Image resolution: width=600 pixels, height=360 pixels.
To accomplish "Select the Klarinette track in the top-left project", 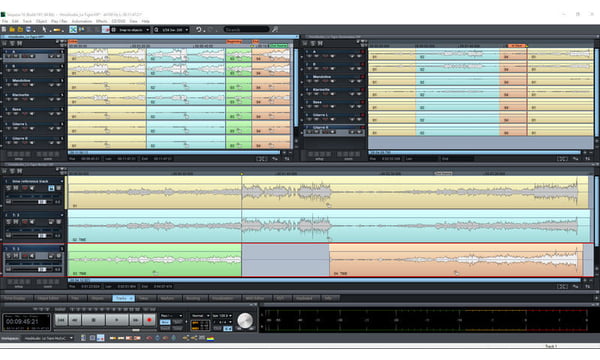I will click(21, 95).
